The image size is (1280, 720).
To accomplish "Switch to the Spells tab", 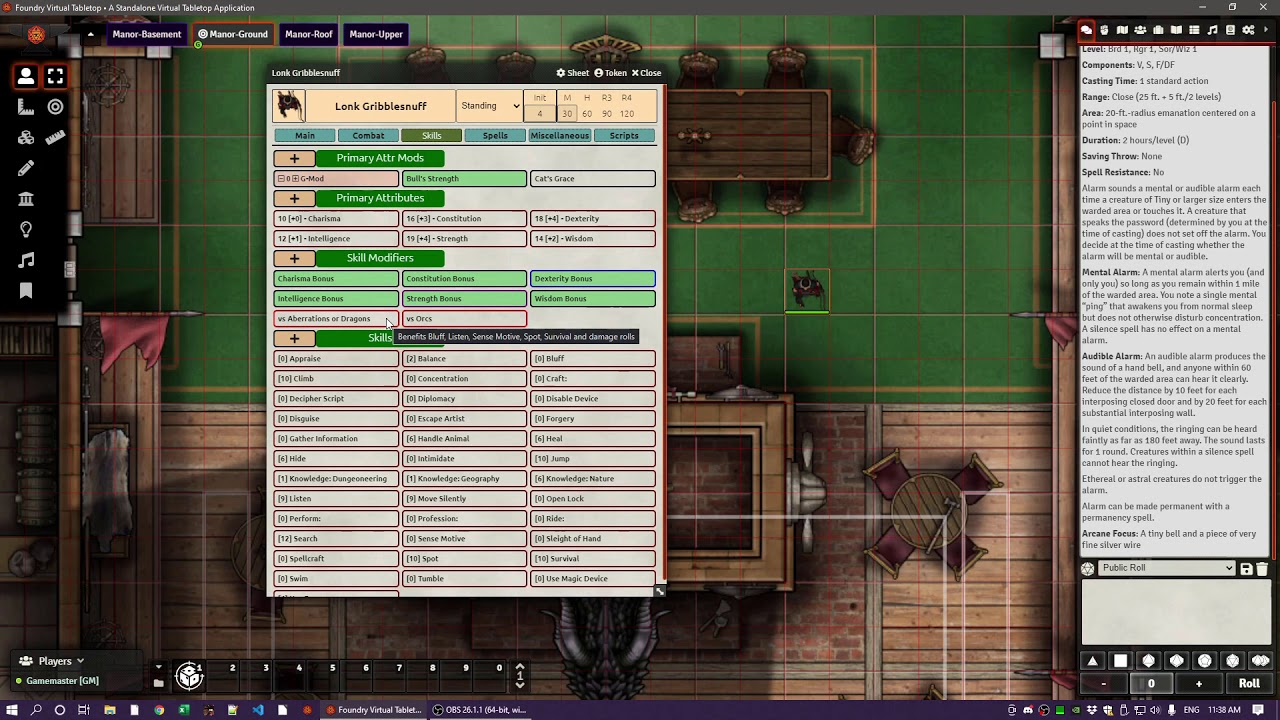I will coord(495,136).
